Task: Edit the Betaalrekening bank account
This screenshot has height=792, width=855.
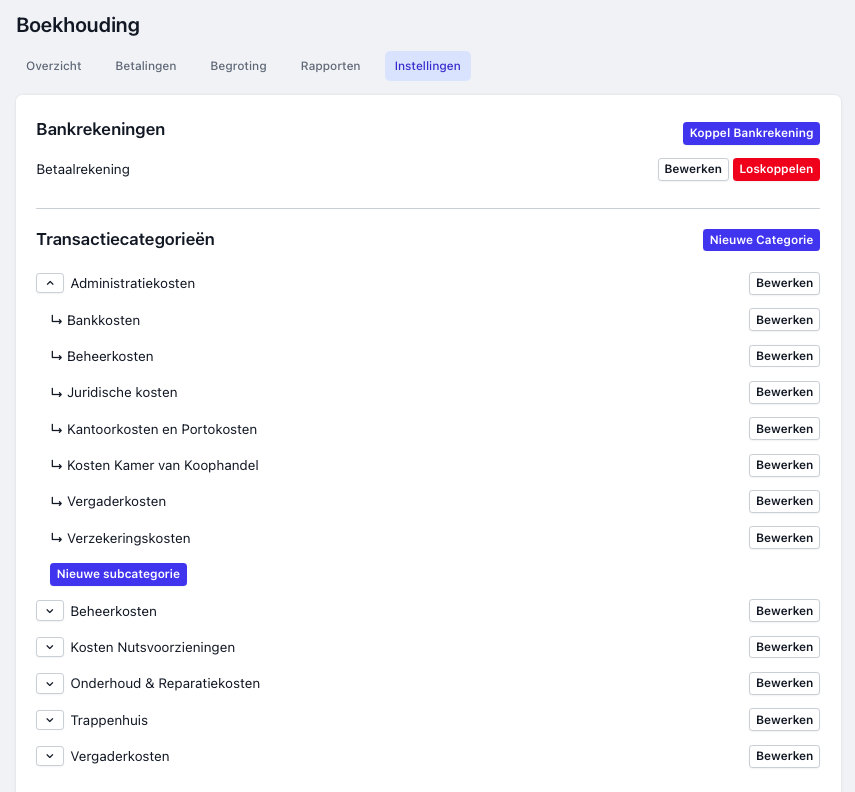Action: pos(693,169)
